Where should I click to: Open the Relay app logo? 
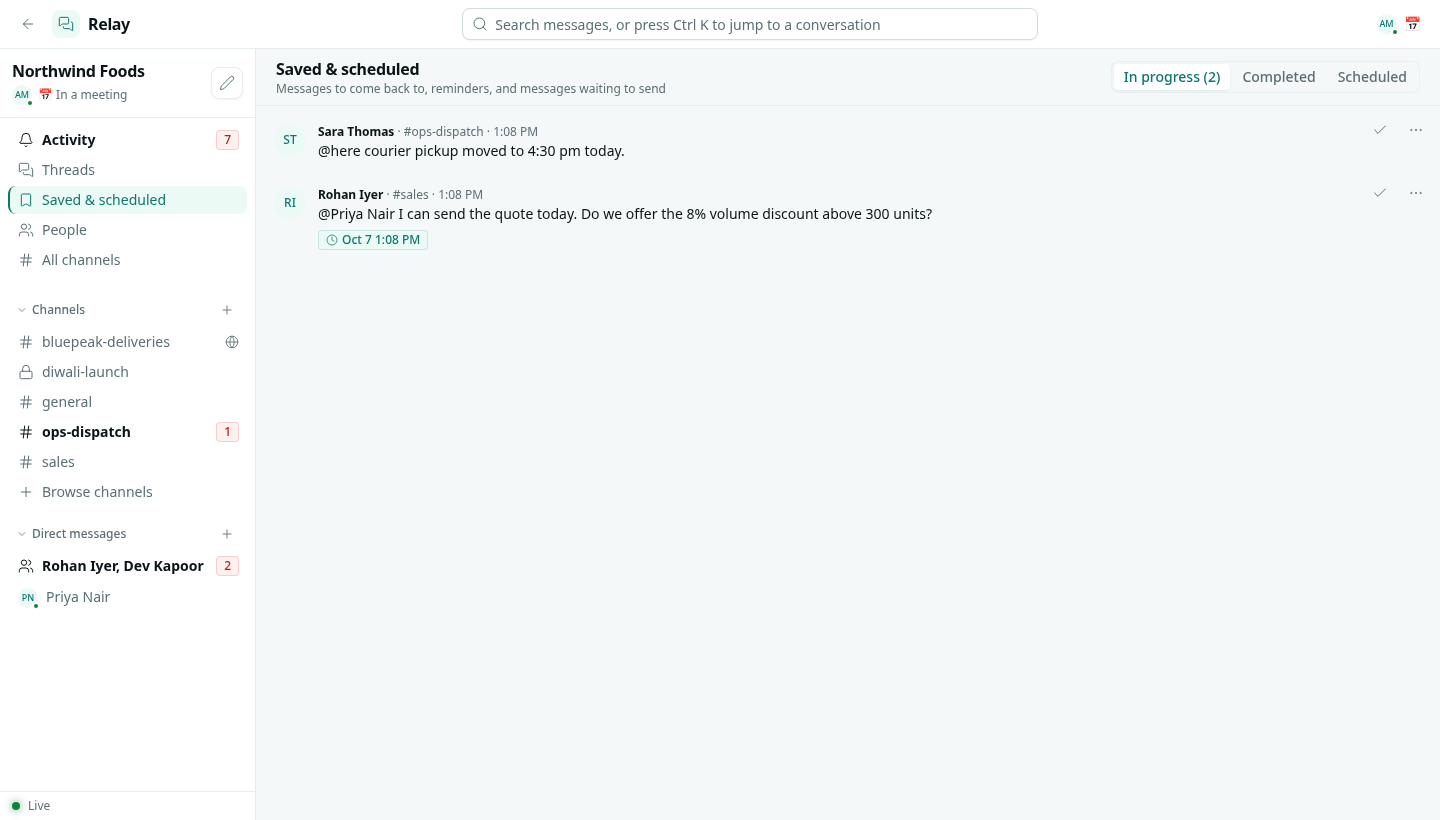tap(66, 24)
